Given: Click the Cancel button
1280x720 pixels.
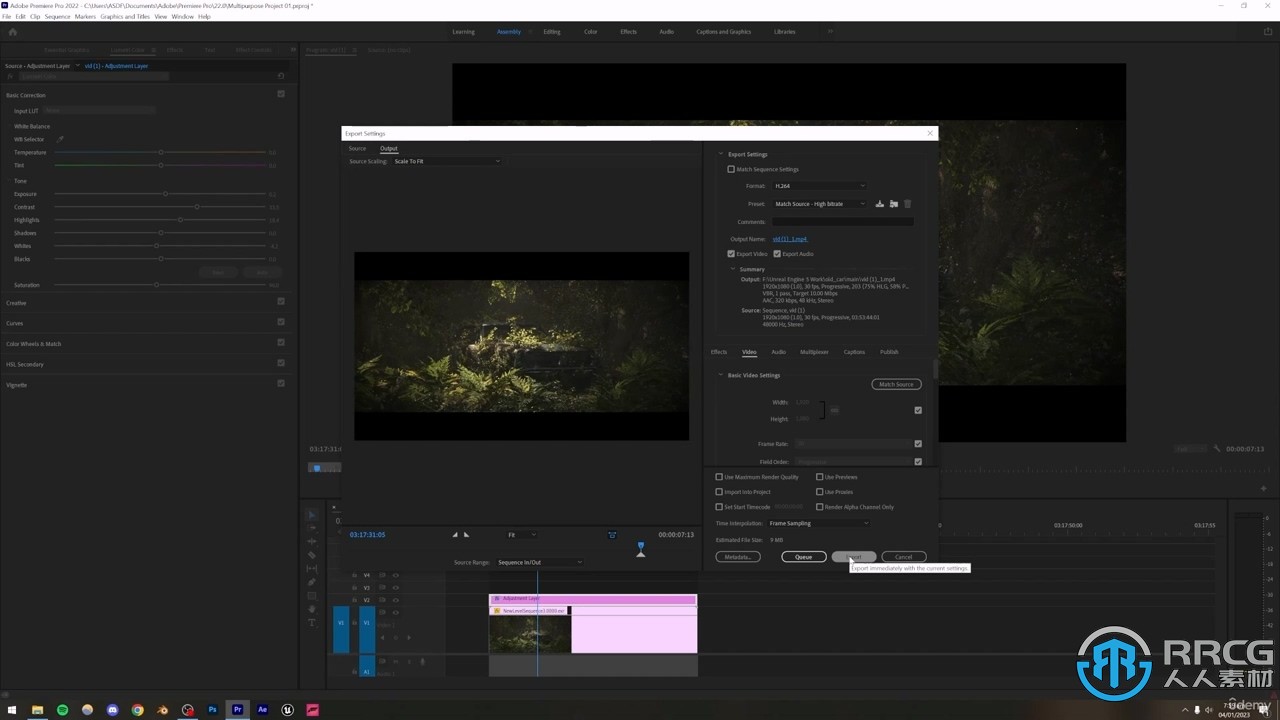Looking at the screenshot, I should [x=903, y=557].
